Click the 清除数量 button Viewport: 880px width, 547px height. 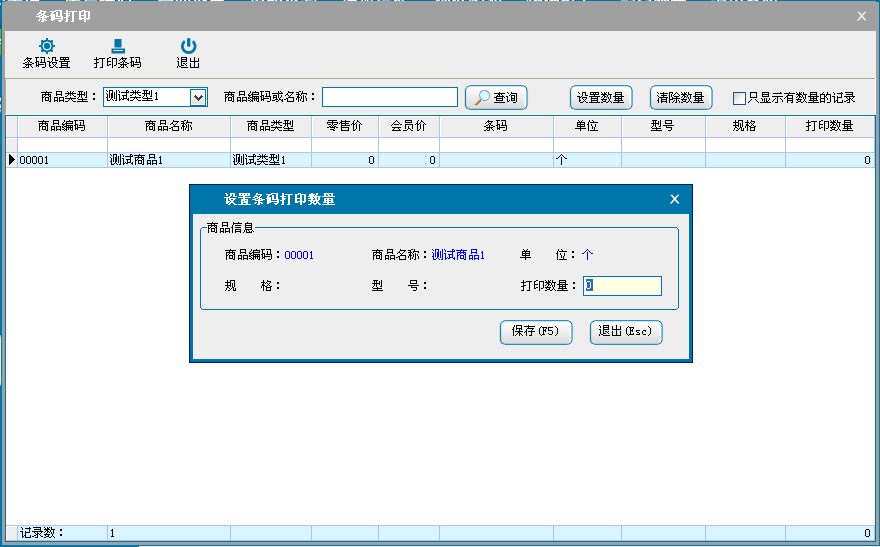pos(681,98)
